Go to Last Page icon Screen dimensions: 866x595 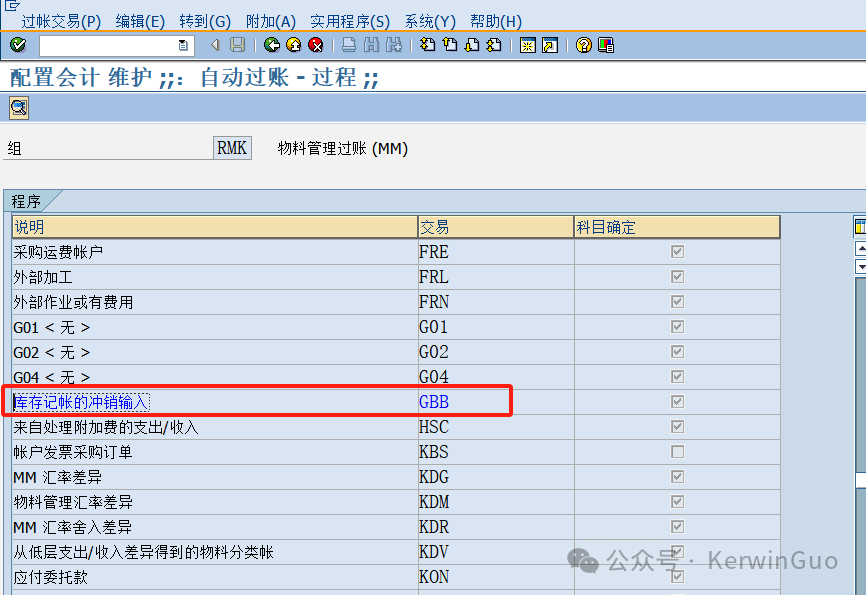(x=494, y=45)
